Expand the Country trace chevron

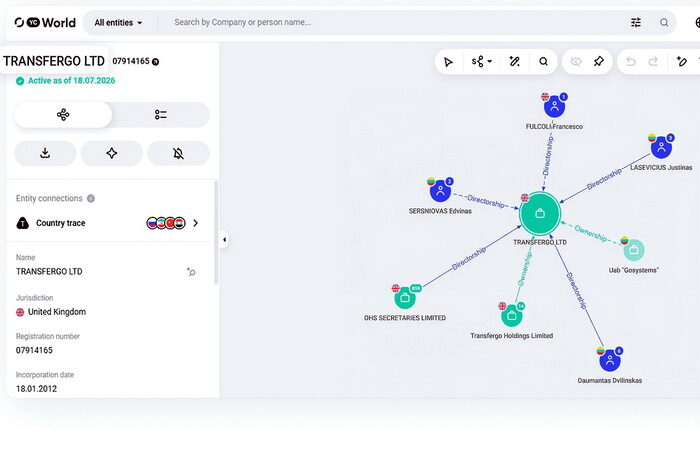[196, 223]
